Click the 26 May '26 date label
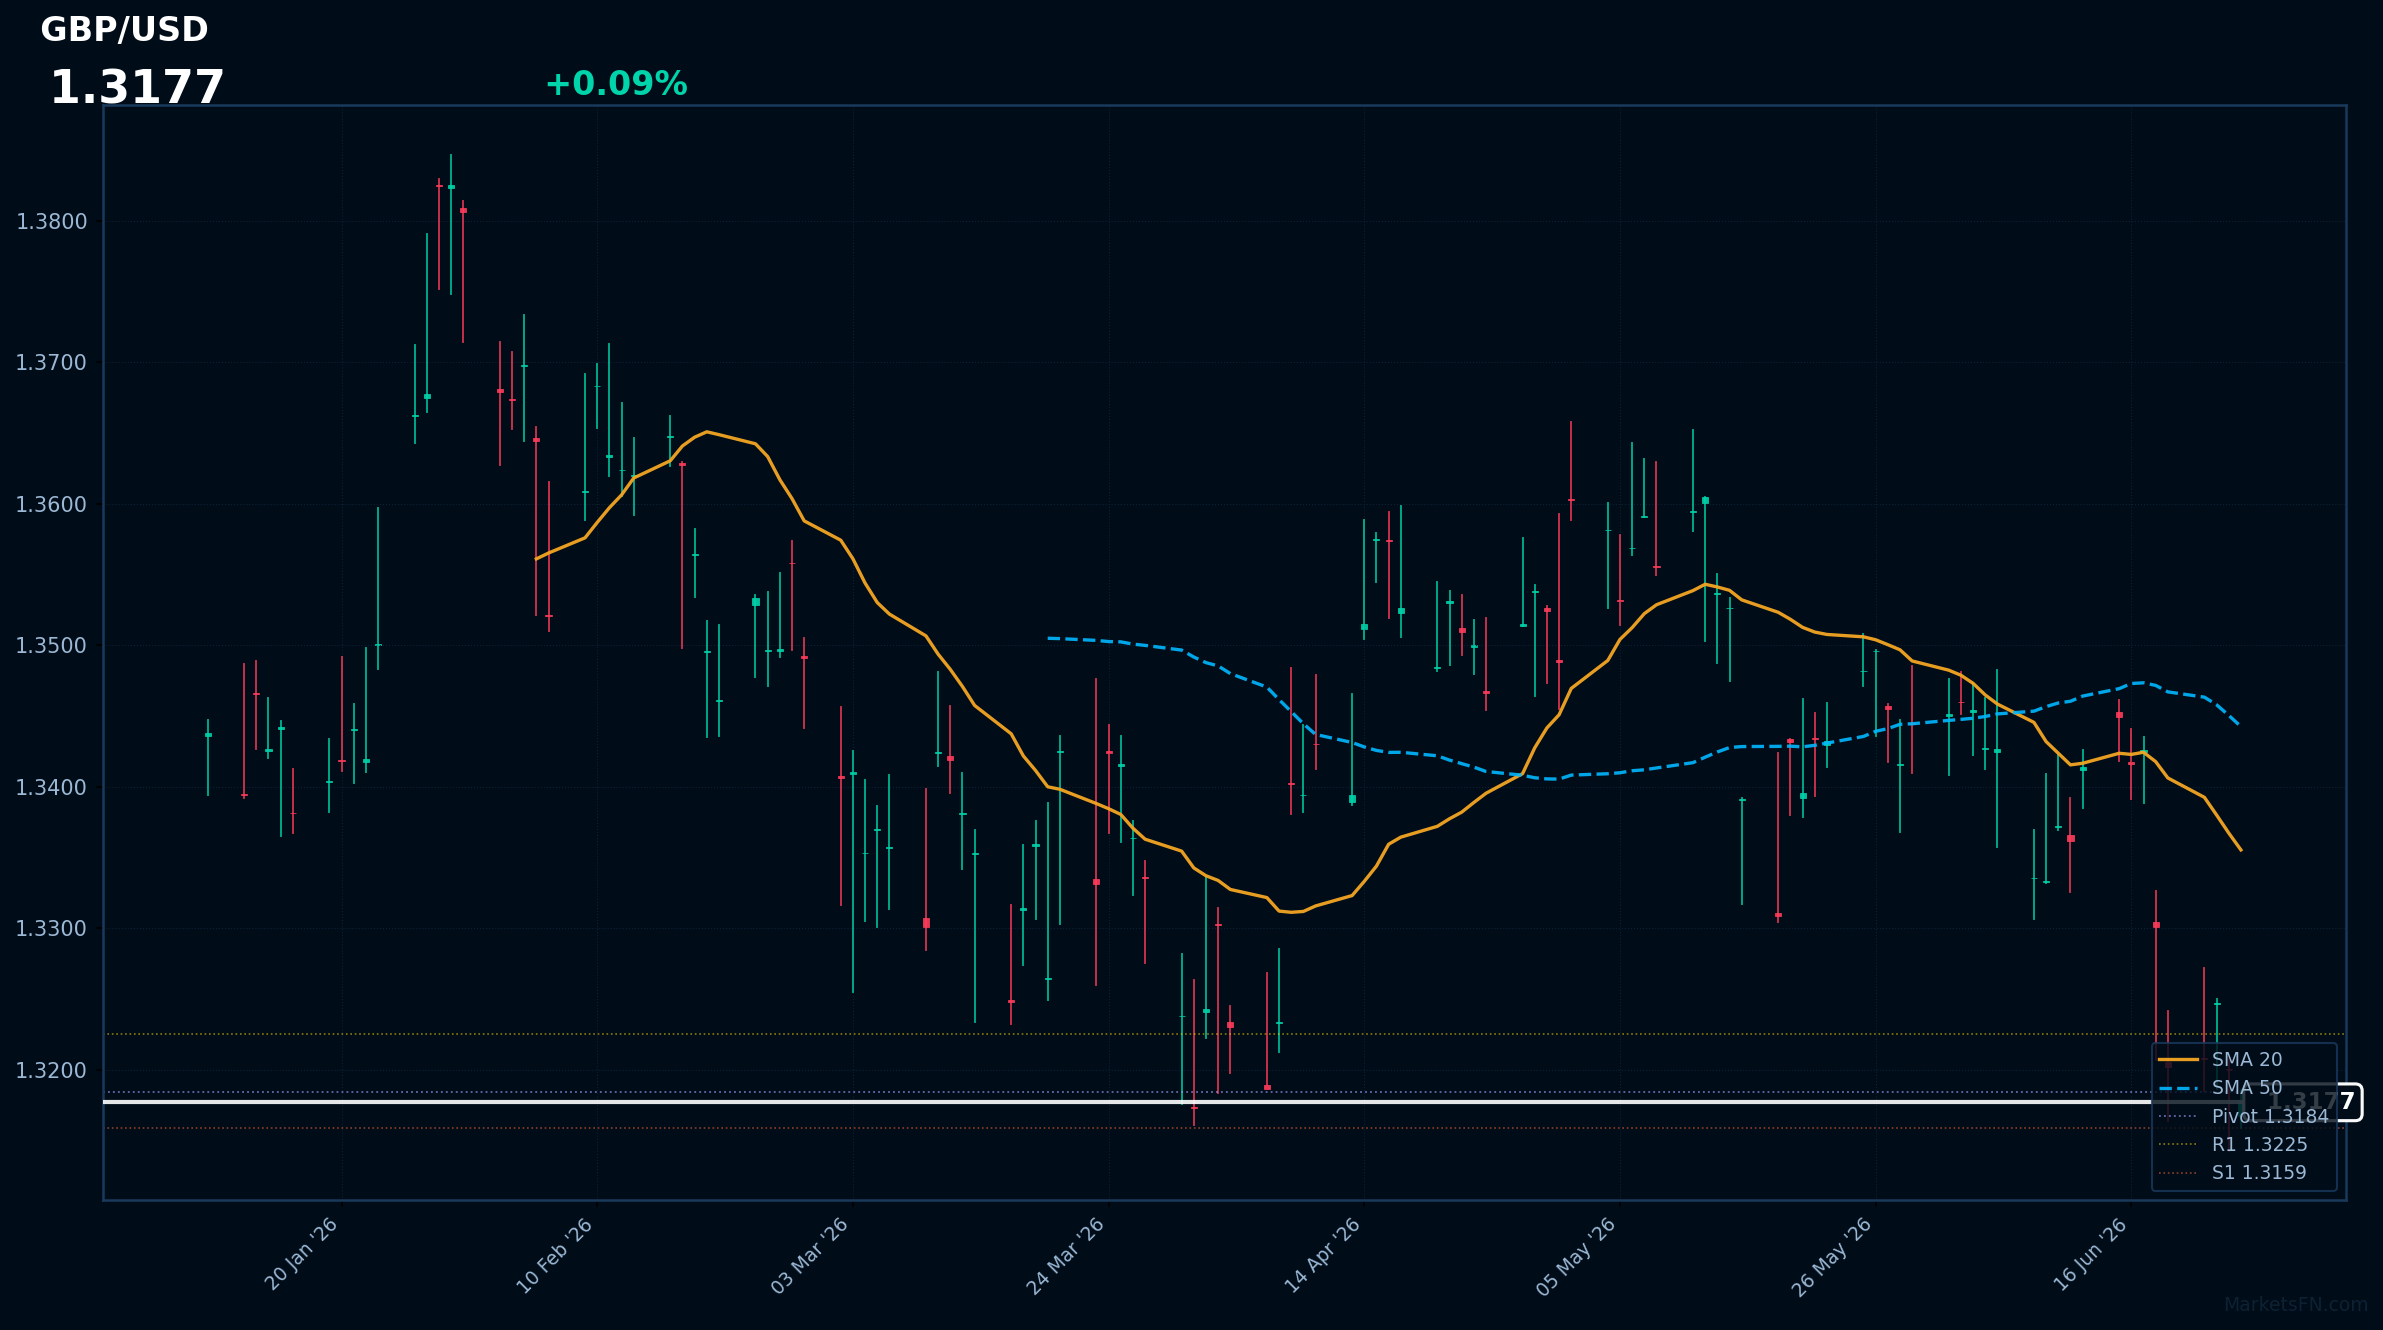The image size is (2383, 1330). point(1831,1257)
